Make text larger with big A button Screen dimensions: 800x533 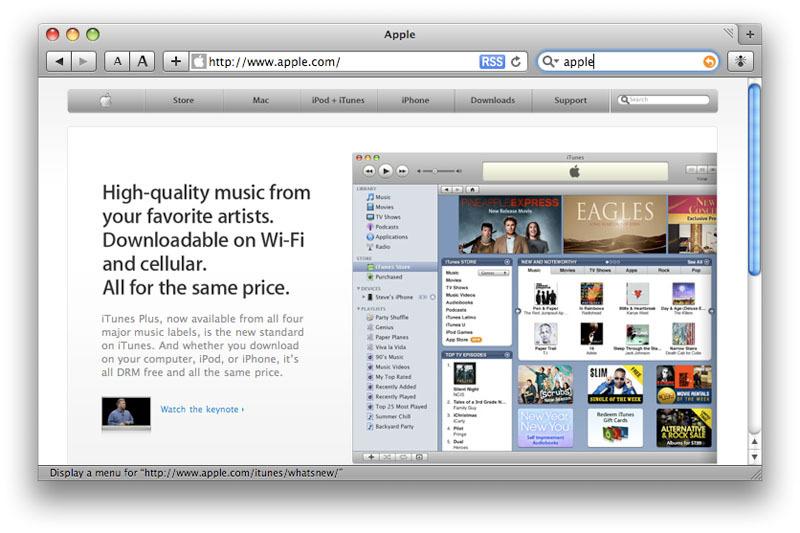[142, 62]
